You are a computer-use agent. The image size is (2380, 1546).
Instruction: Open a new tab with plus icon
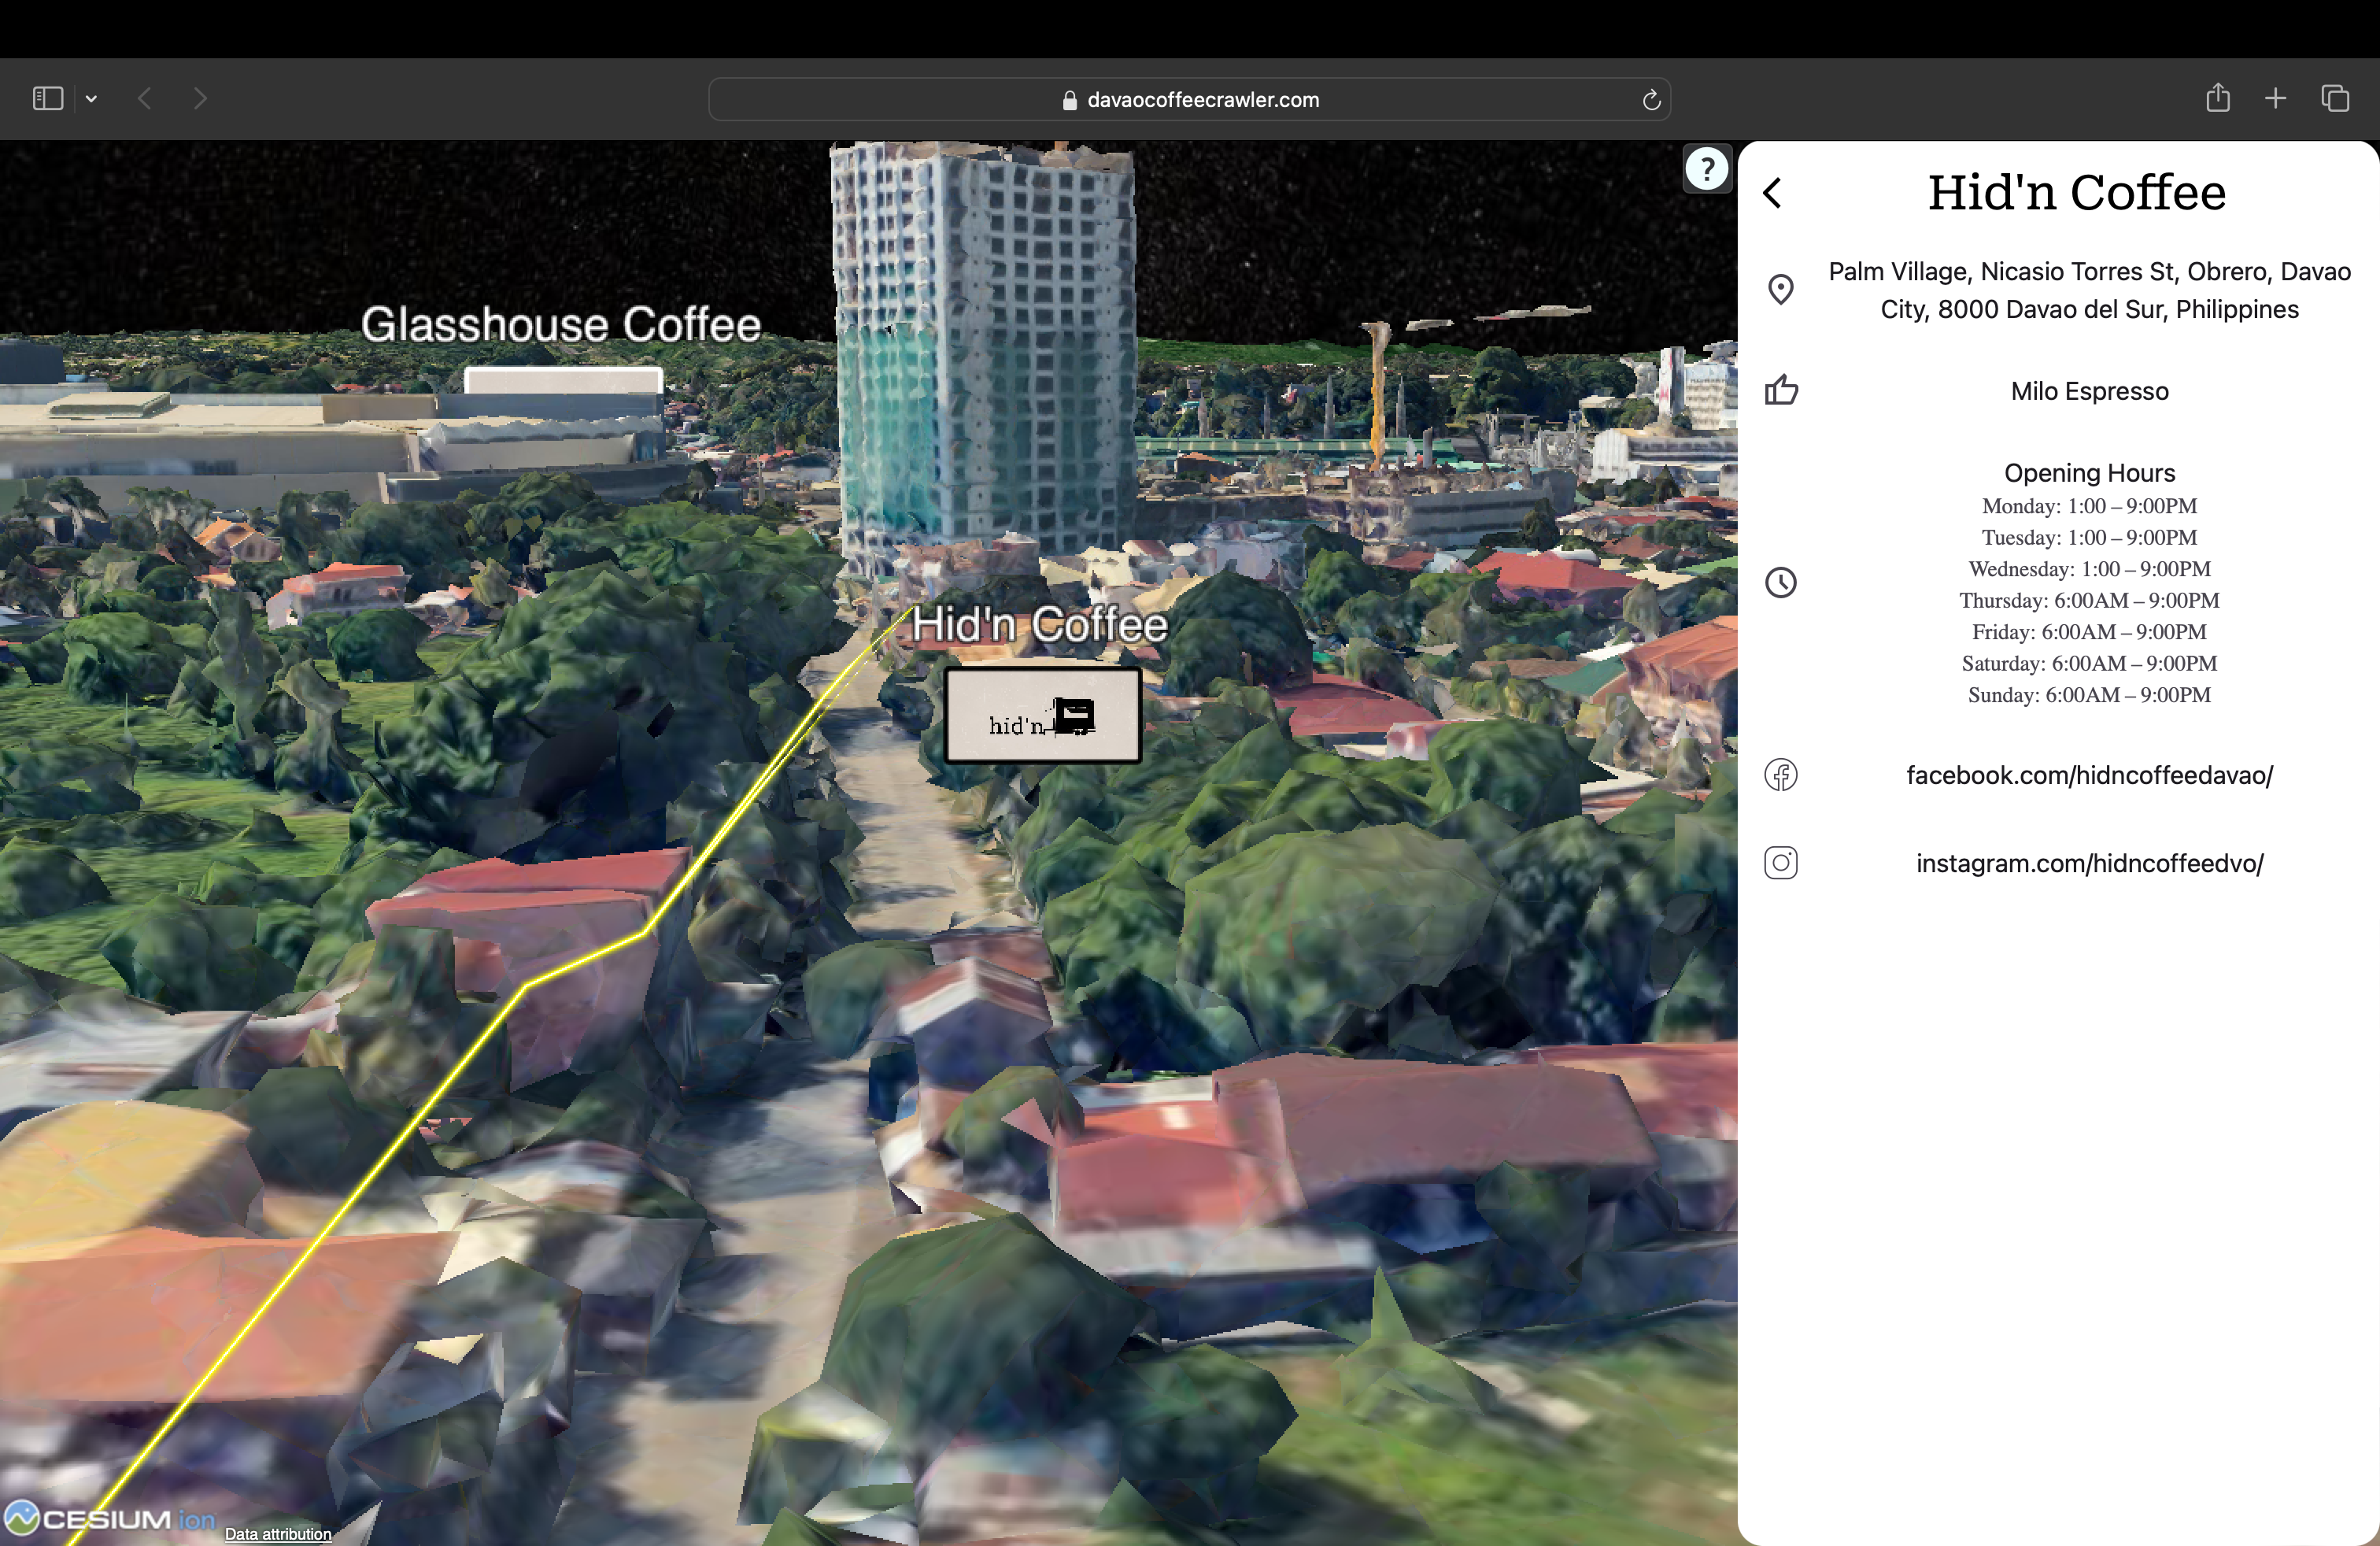(2276, 98)
